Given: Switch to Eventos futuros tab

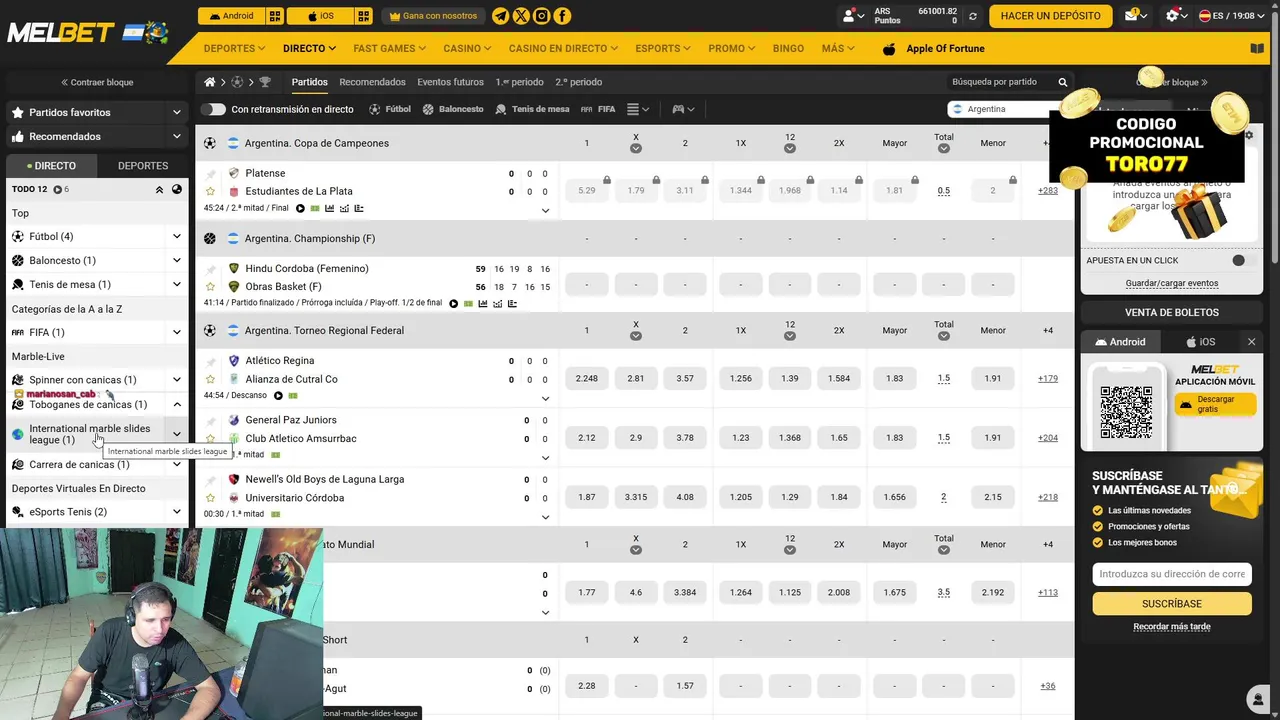Looking at the screenshot, I should (450, 82).
